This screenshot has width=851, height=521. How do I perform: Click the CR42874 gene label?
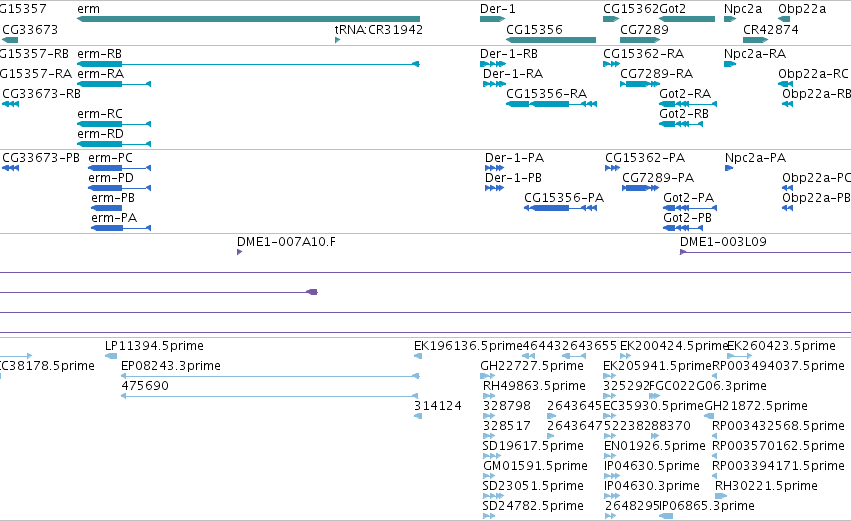coord(771,29)
